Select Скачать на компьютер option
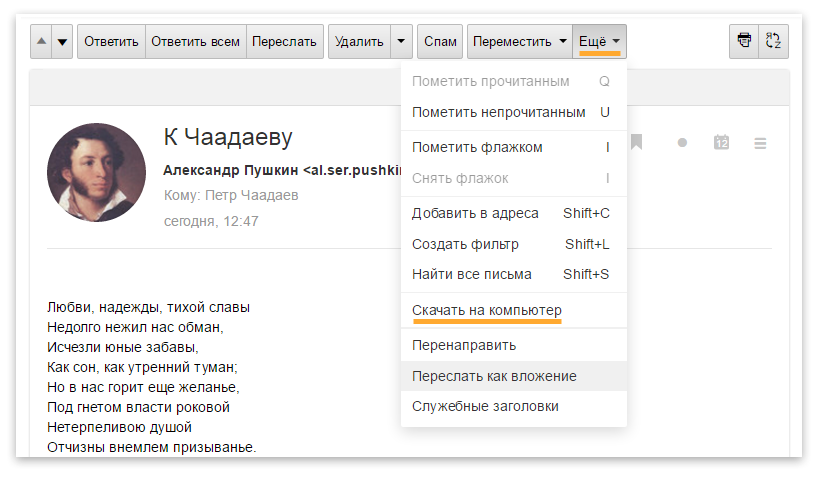The image size is (828, 480). [486, 310]
